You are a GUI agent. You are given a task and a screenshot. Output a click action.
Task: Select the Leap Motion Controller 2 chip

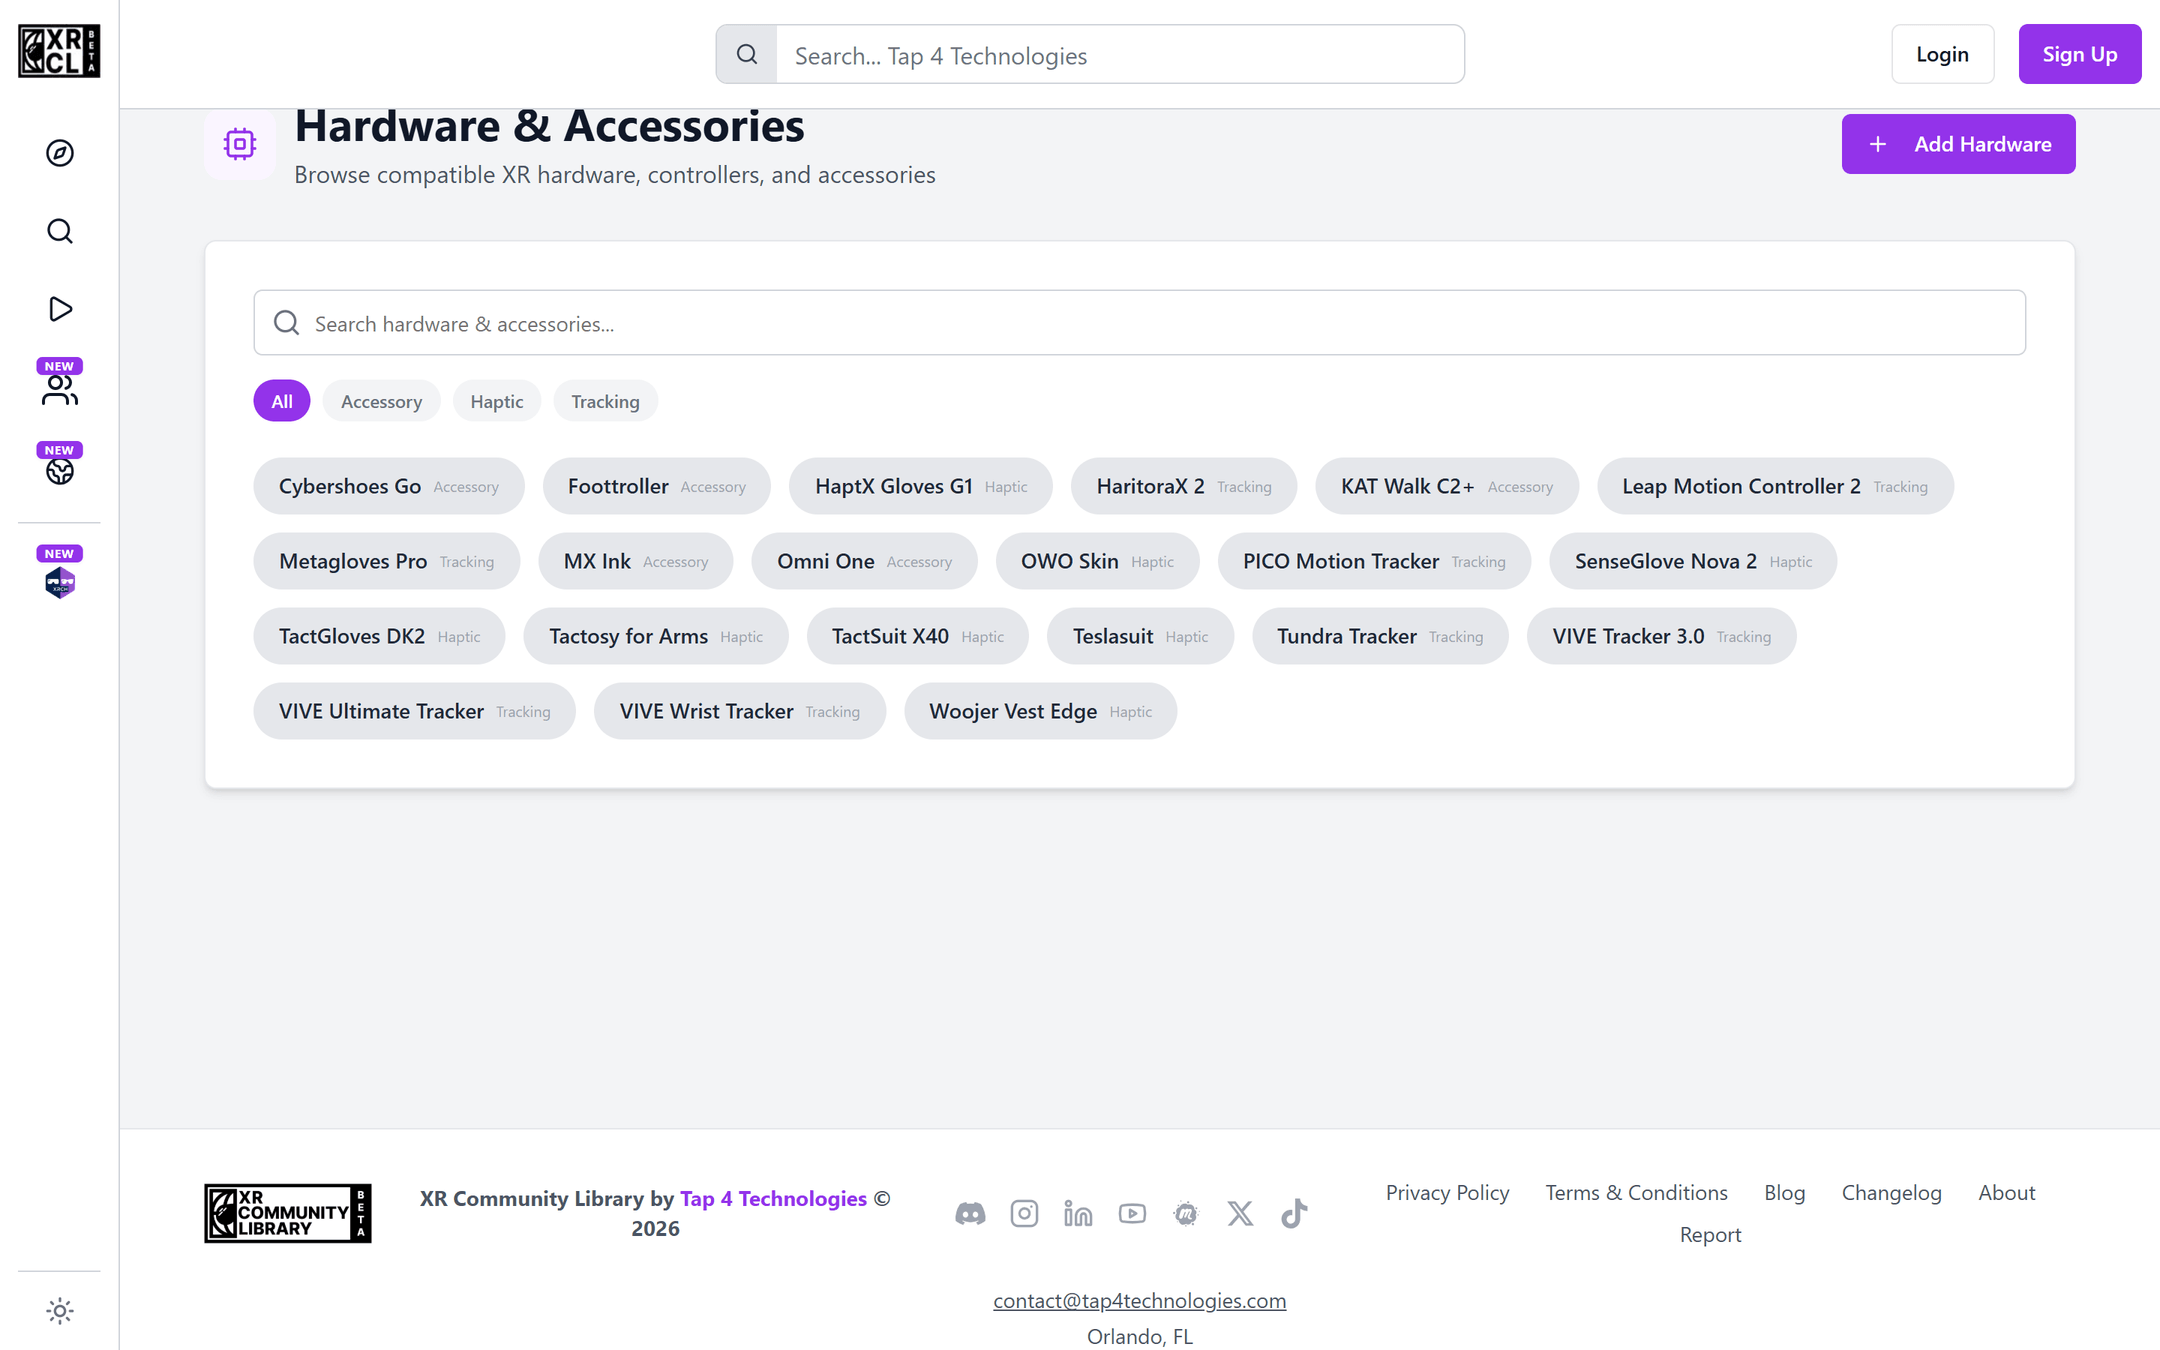coord(1775,486)
